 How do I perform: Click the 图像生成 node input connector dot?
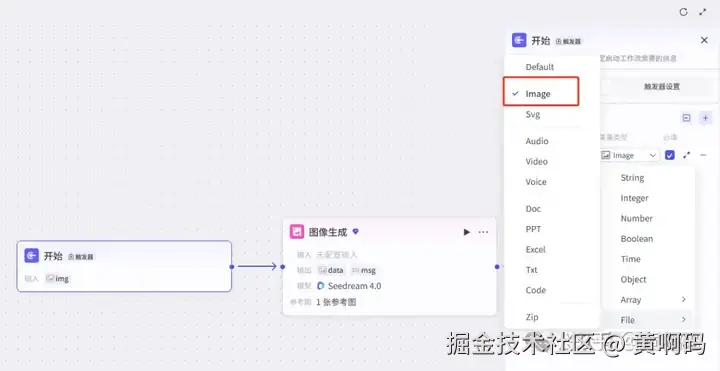click(x=282, y=266)
